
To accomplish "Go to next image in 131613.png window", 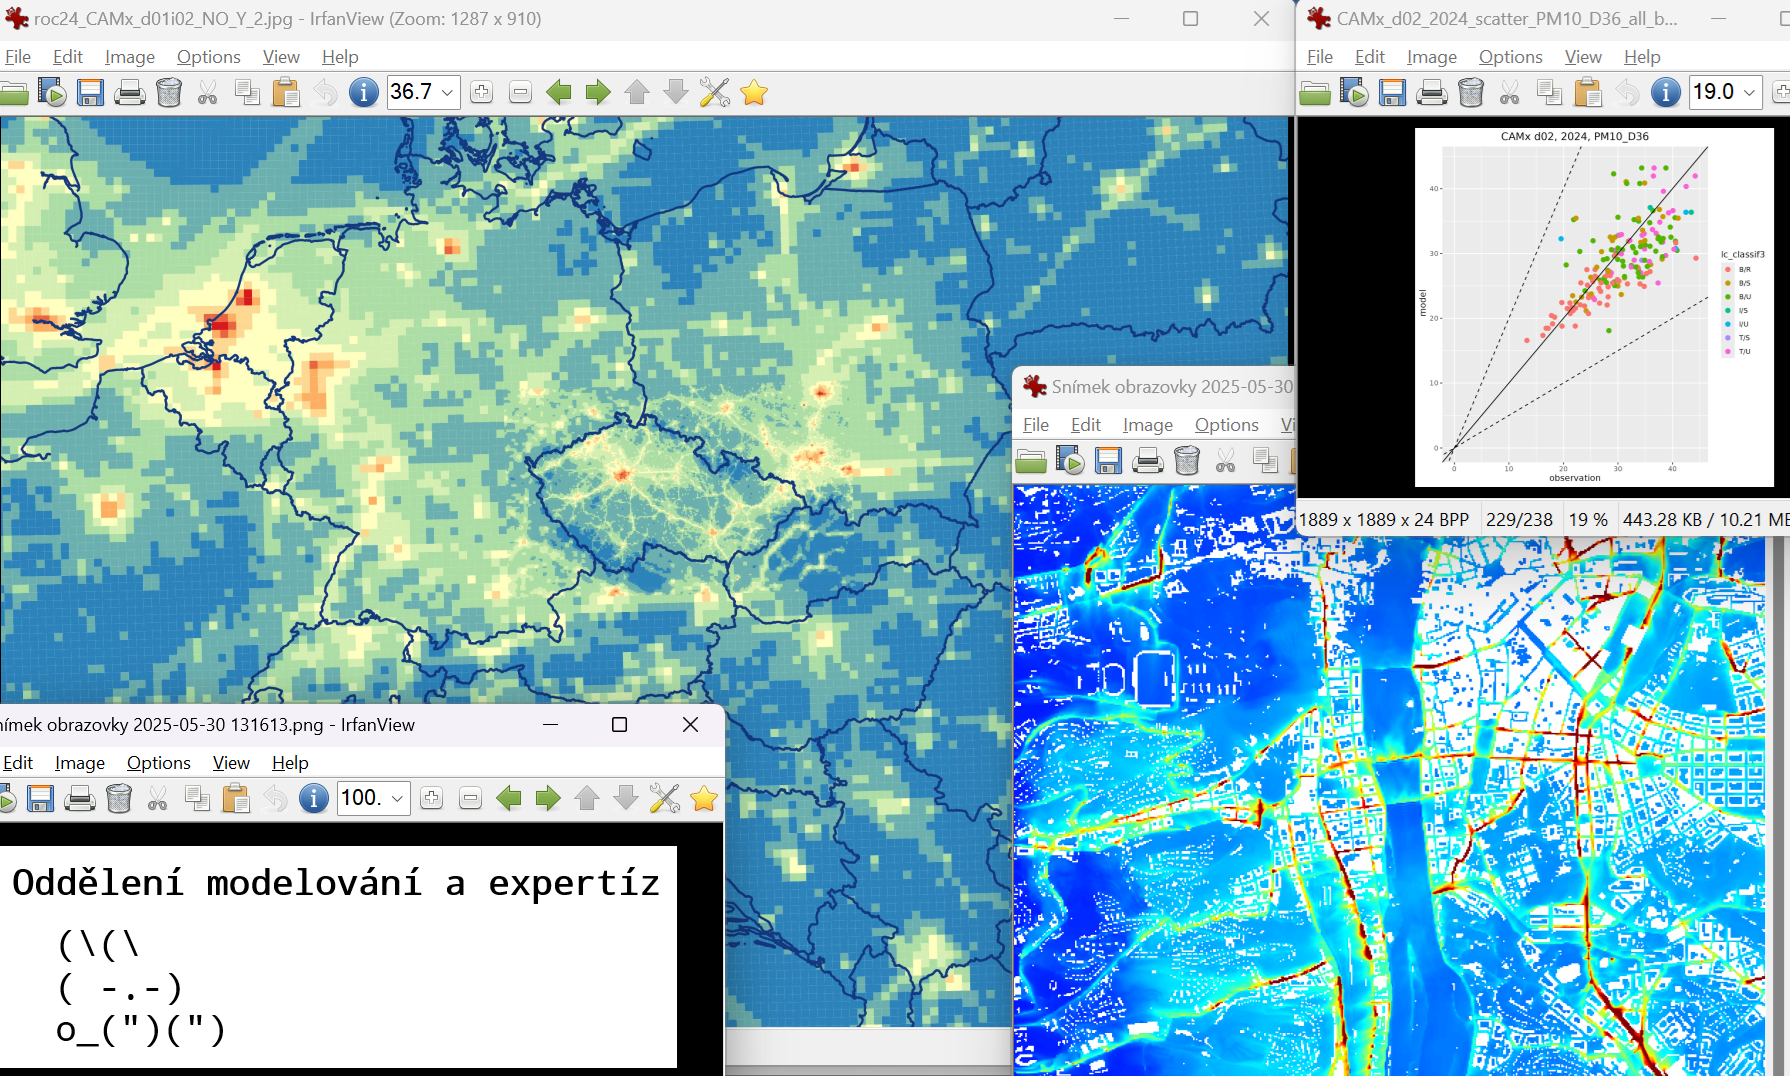I will (x=547, y=798).
